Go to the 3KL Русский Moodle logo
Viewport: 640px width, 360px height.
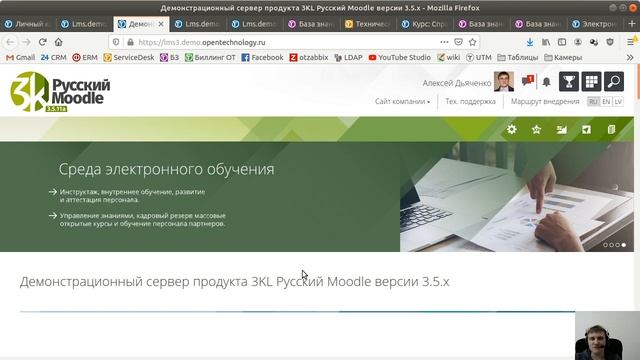click(60, 91)
